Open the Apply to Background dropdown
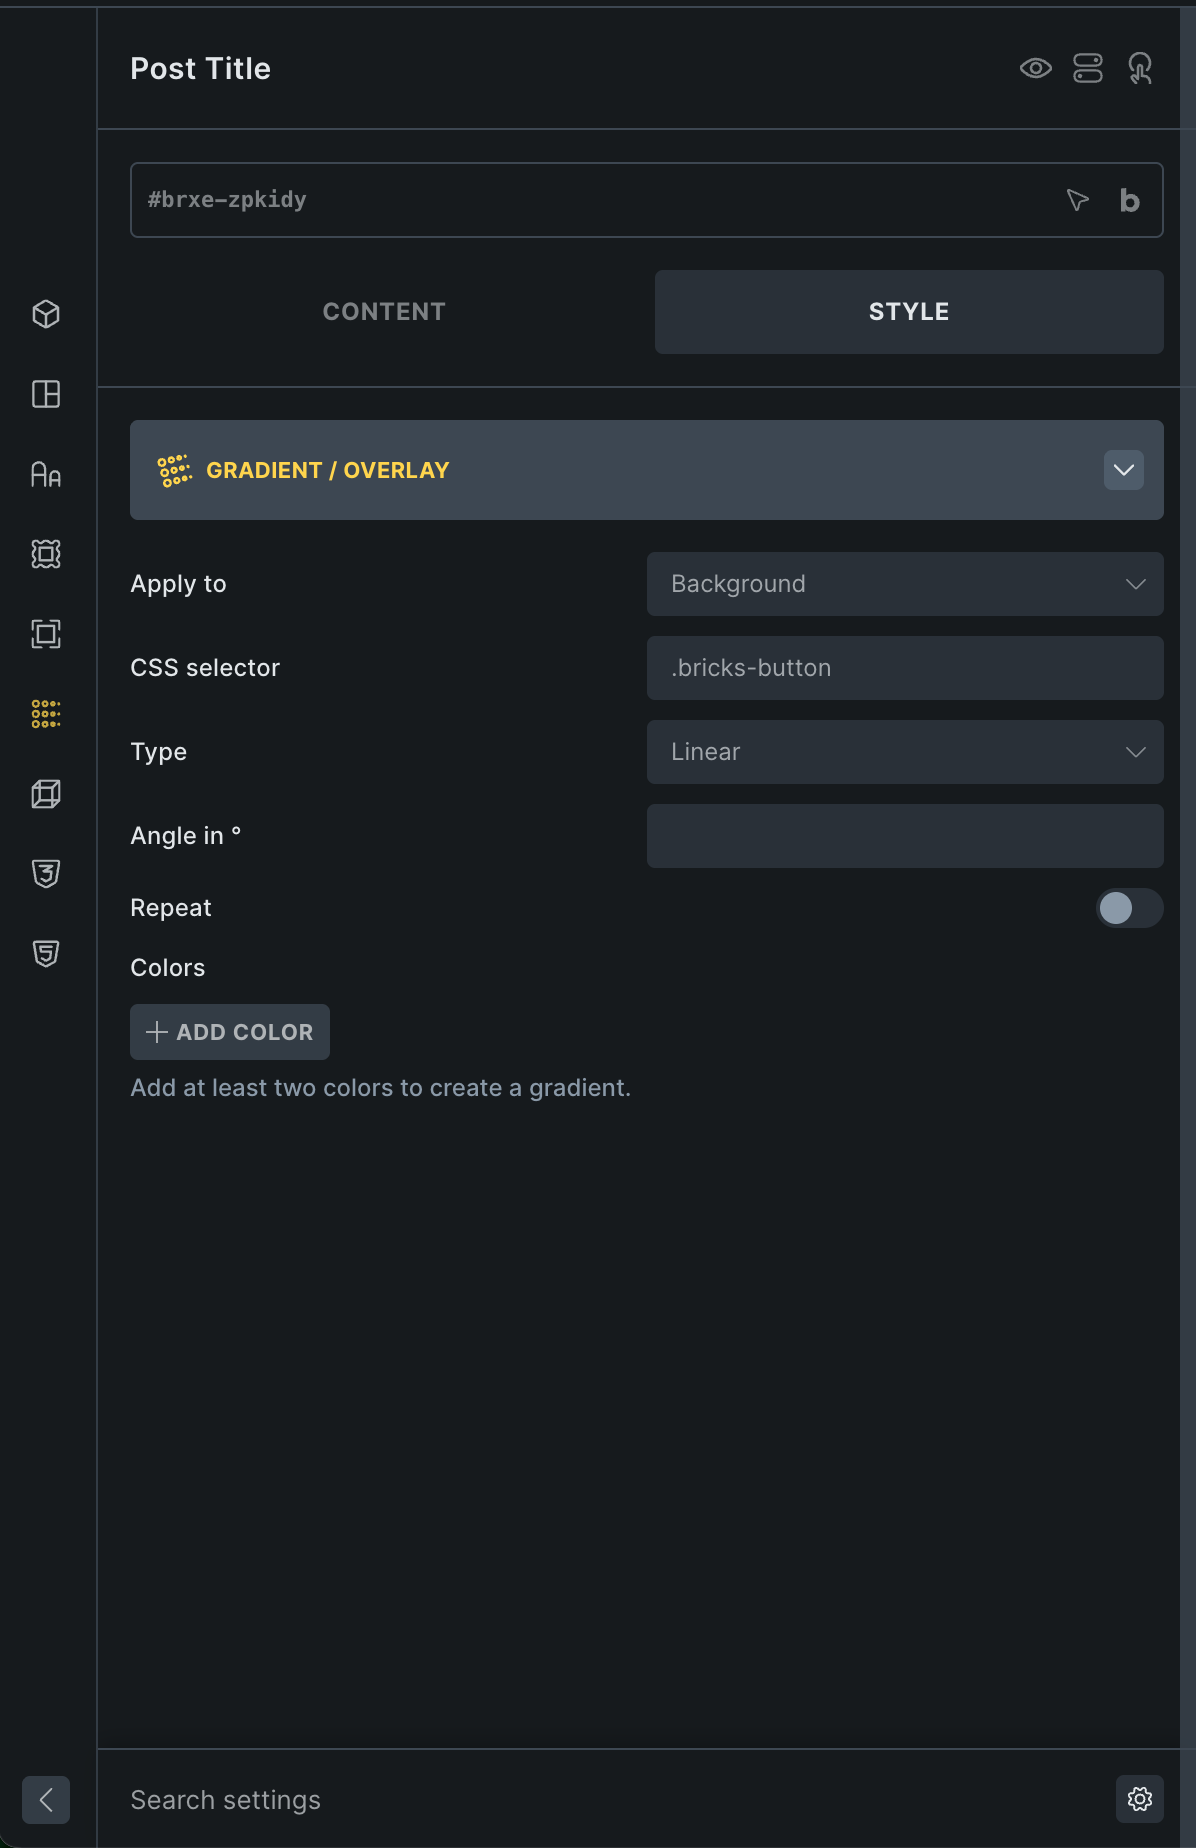This screenshot has height=1848, width=1196. coord(905,584)
